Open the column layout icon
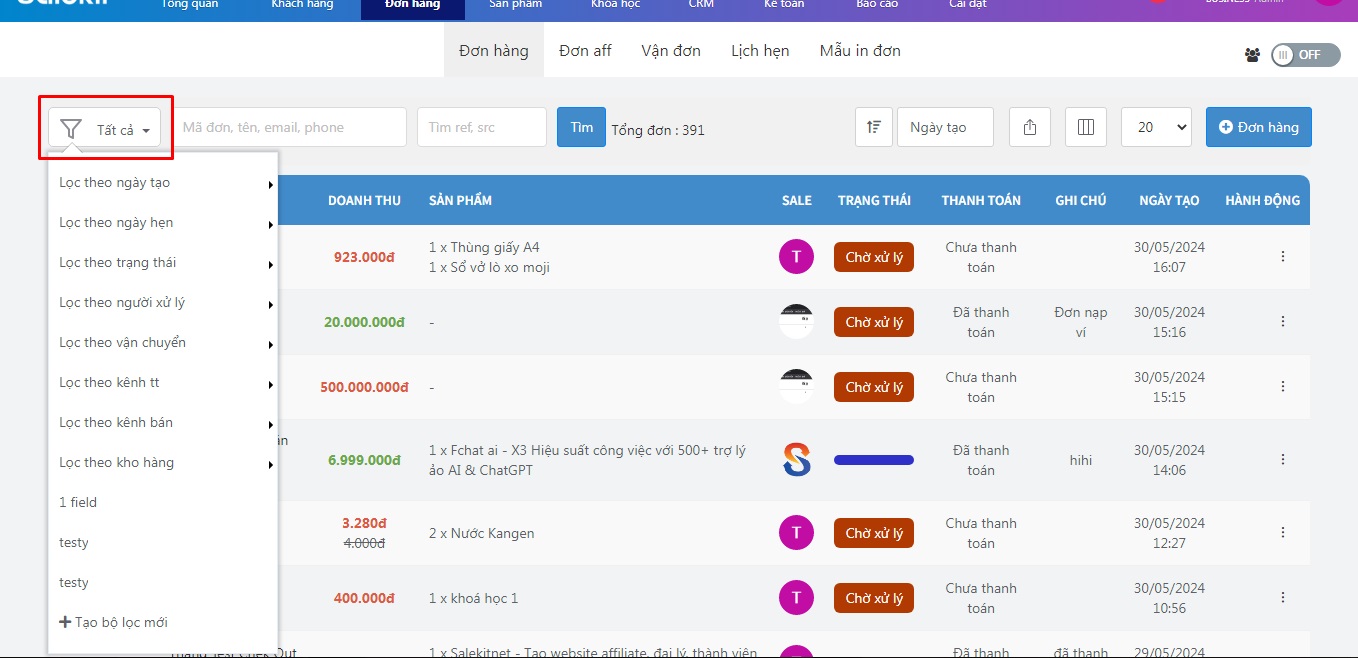Image resolution: width=1358 pixels, height=658 pixels. point(1086,127)
